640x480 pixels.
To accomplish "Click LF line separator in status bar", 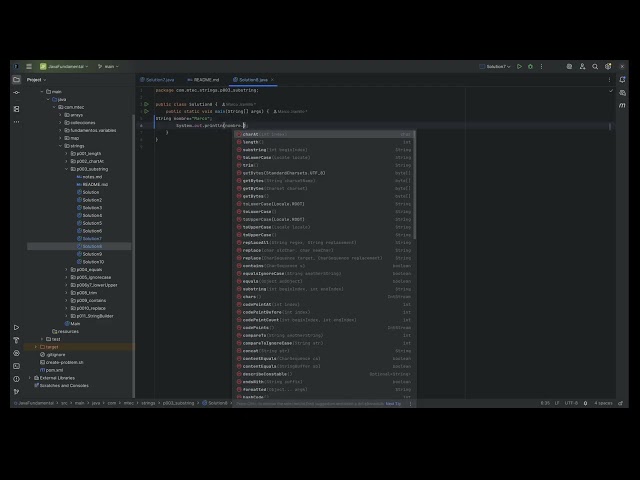I will pos(557,403).
